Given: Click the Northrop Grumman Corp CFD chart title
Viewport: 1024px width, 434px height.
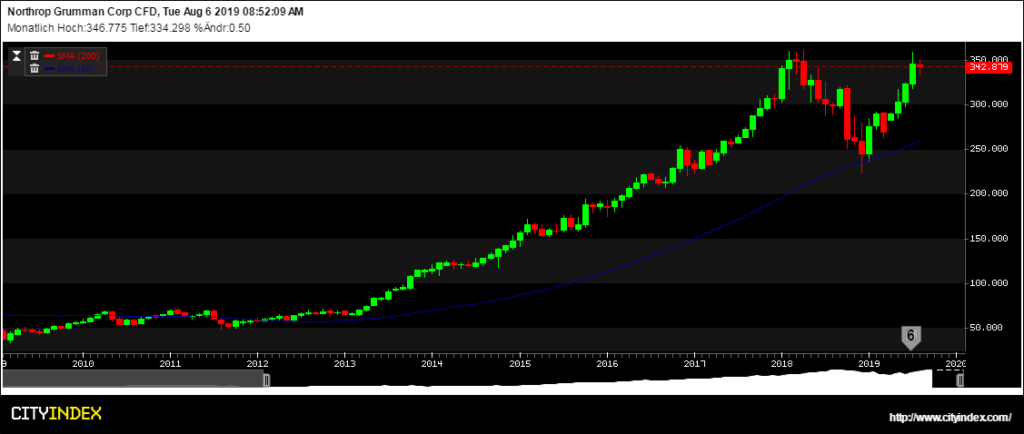Looking at the screenshot, I should [155, 12].
